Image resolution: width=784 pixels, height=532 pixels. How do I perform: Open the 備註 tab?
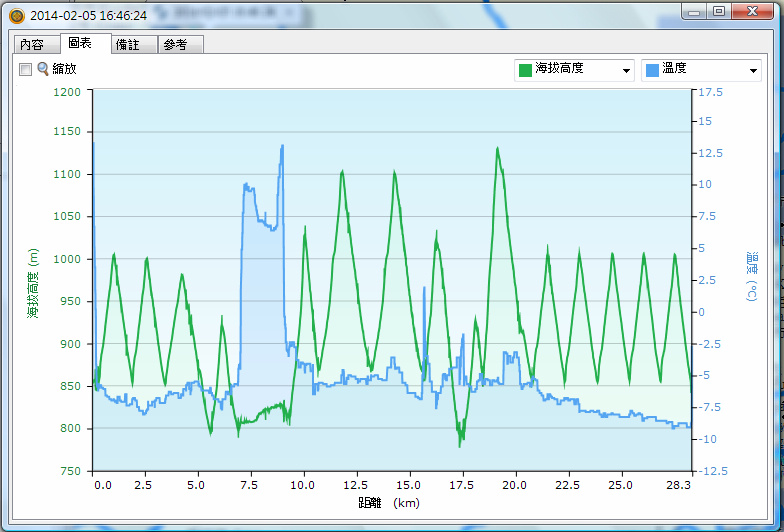click(x=128, y=45)
